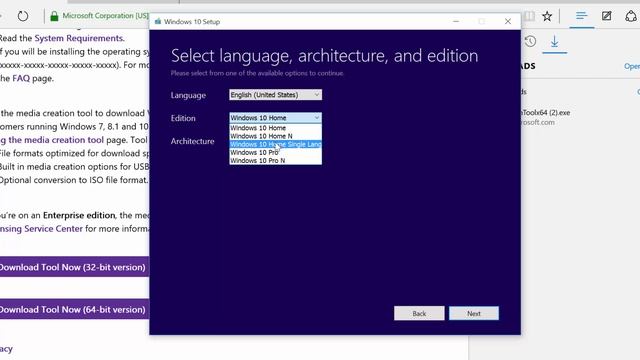The height and width of the screenshot is (360, 640).
Task: Open the System Requirements link
Action: pyautogui.click(x=79, y=38)
